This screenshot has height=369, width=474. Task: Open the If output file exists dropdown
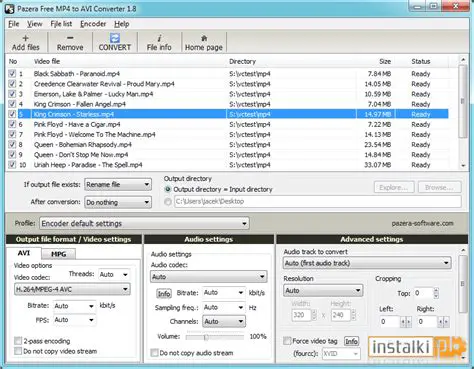click(x=118, y=184)
